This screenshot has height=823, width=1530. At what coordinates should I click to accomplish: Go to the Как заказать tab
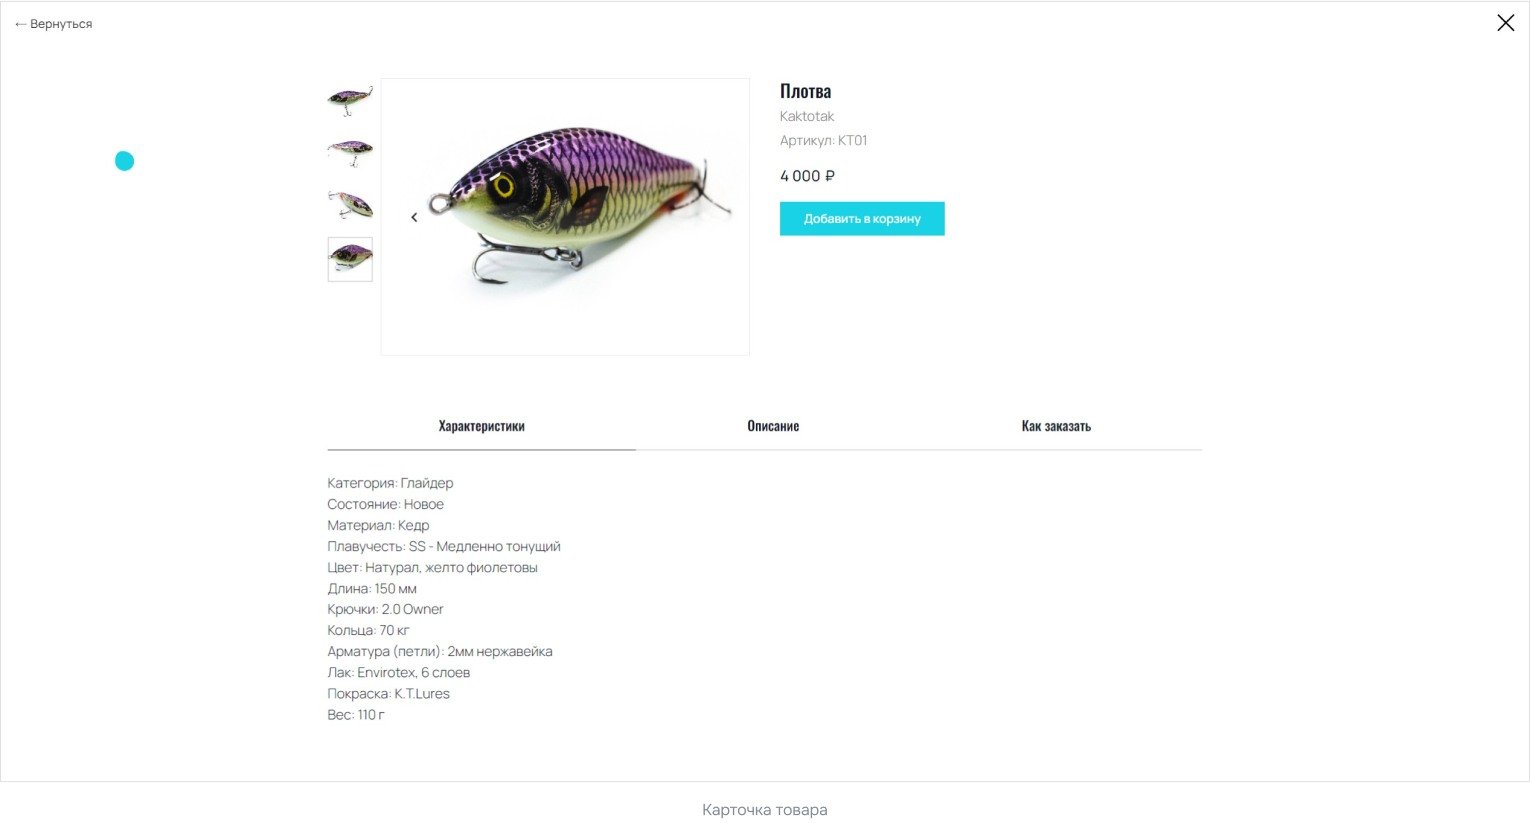tap(1056, 426)
